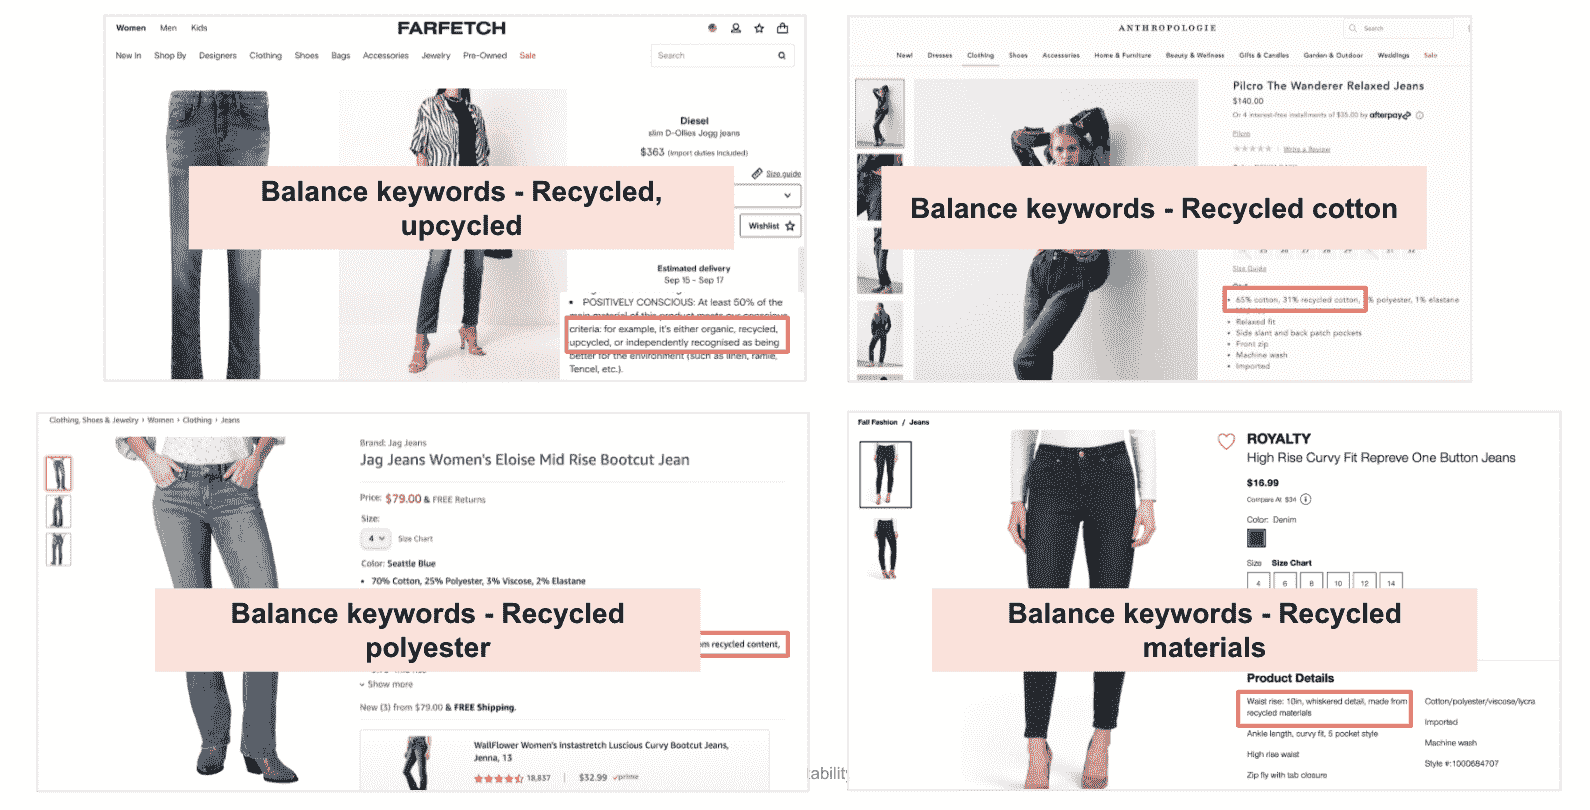The height and width of the screenshot is (810, 1590).
Task: Click Jeans breadcrumb after Fall Fashion
Action: pos(919,423)
